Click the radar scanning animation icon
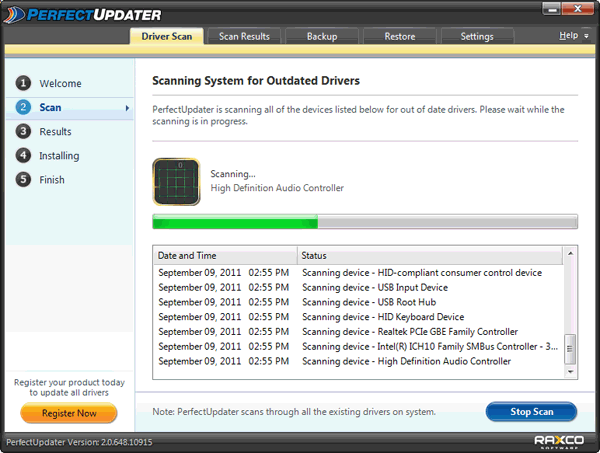The height and width of the screenshot is (453, 600). (176, 182)
